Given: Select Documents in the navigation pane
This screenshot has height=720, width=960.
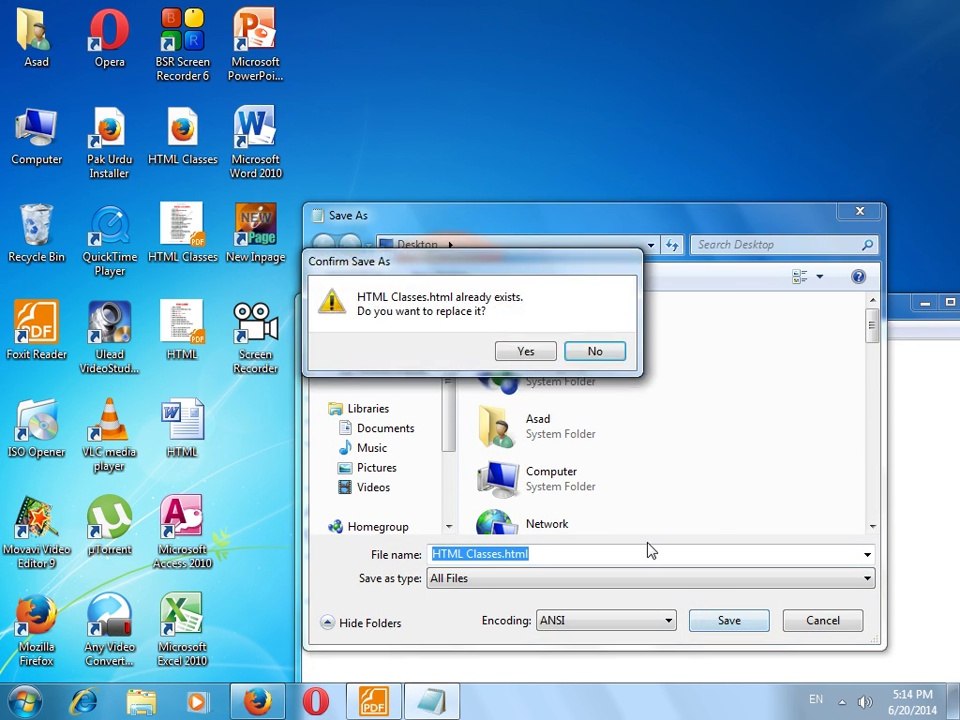Looking at the screenshot, I should (x=377, y=428).
